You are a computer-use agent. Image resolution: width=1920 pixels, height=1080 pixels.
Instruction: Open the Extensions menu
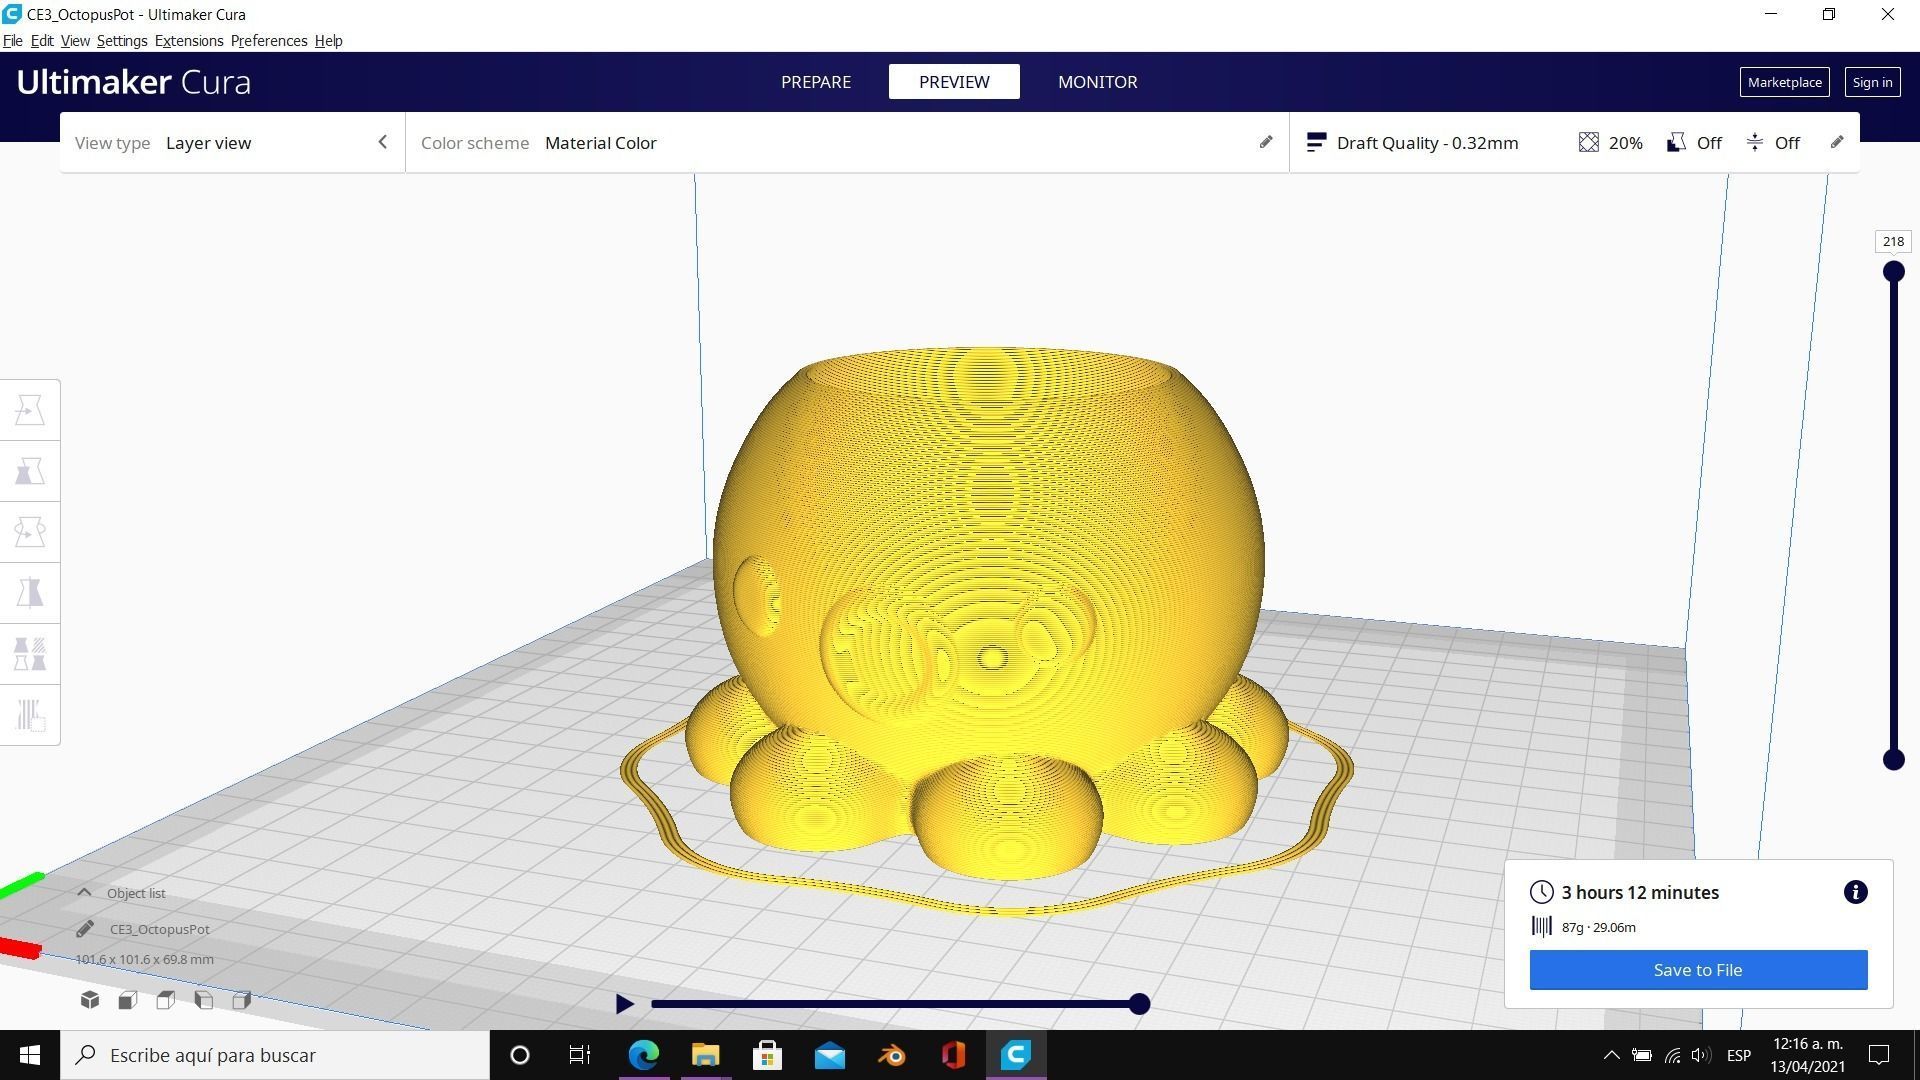point(189,41)
